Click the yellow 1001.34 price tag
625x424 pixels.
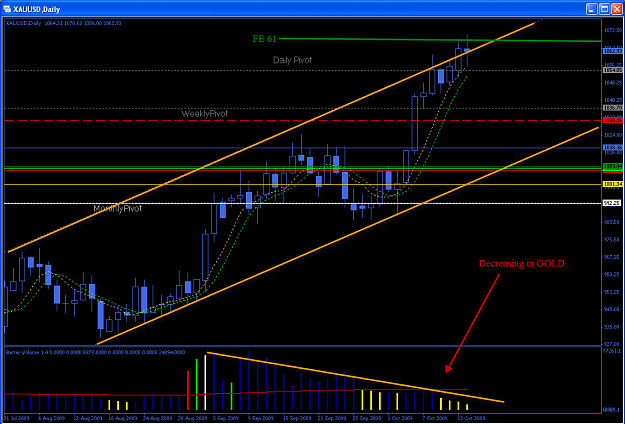coord(612,184)
